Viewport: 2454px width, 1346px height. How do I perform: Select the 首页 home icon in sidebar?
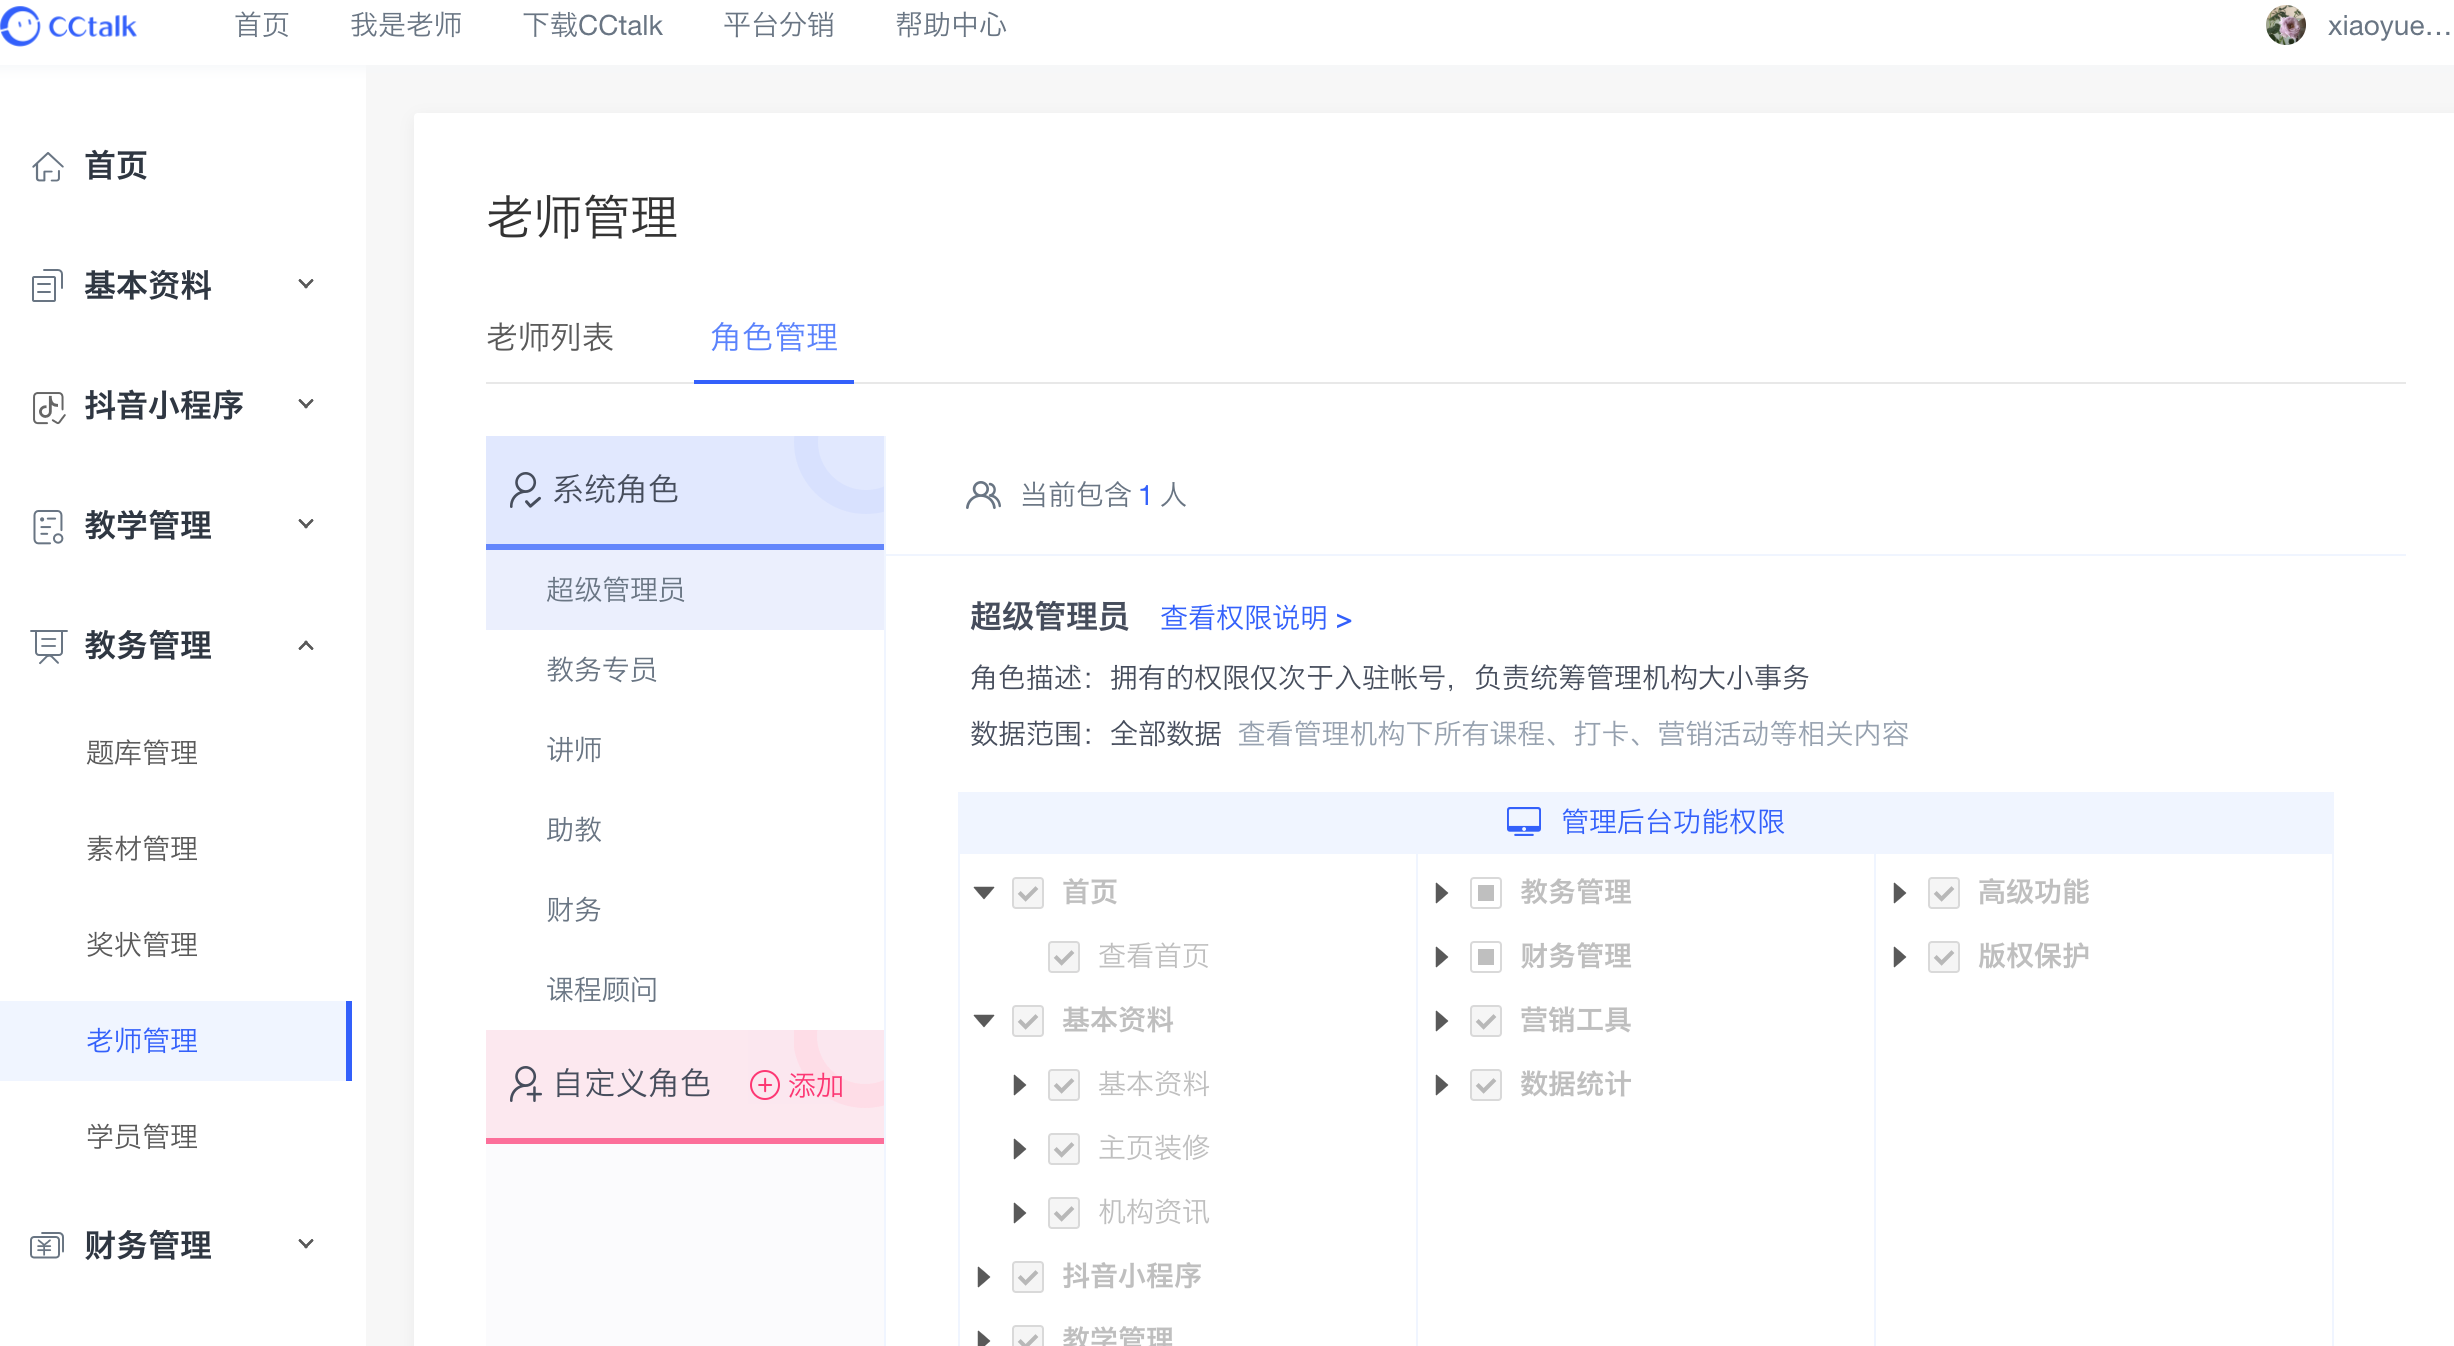pyautogui.click(x=47, y=166)
